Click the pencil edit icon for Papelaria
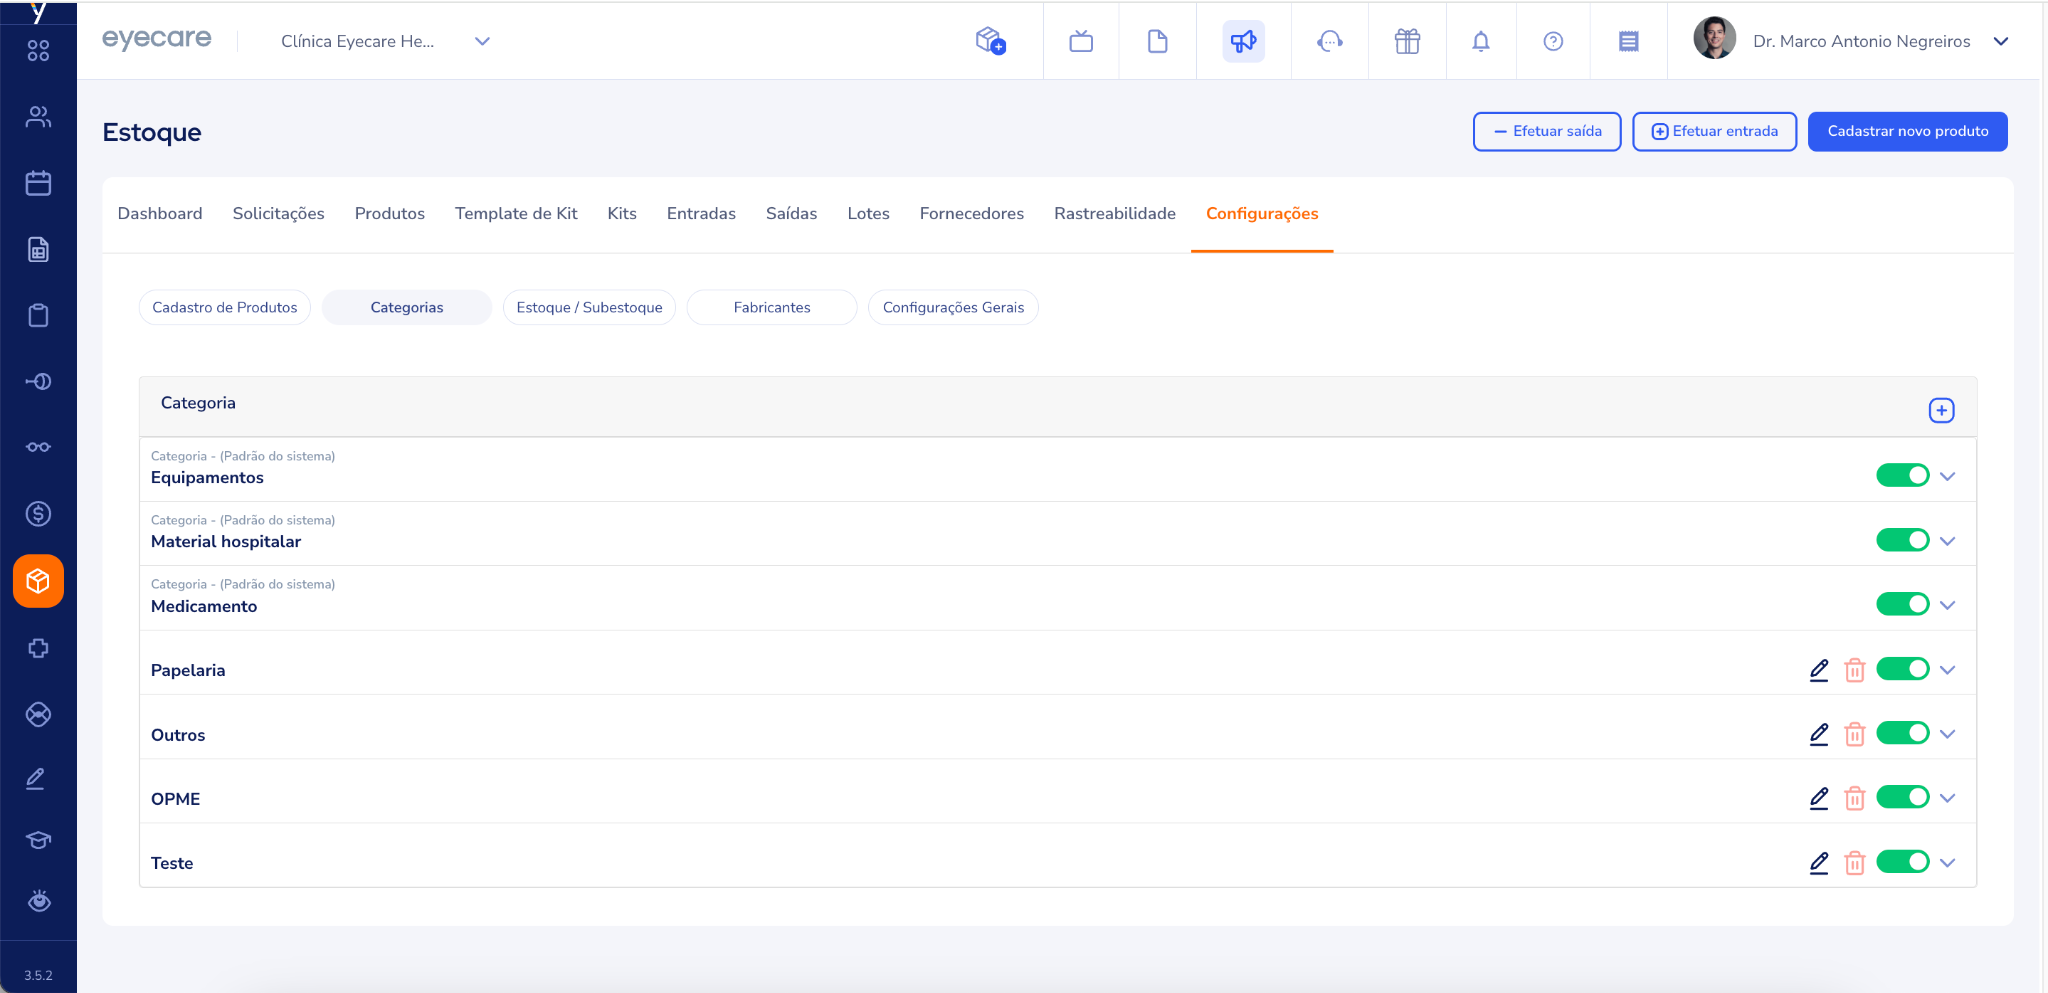 point(1819,670)
